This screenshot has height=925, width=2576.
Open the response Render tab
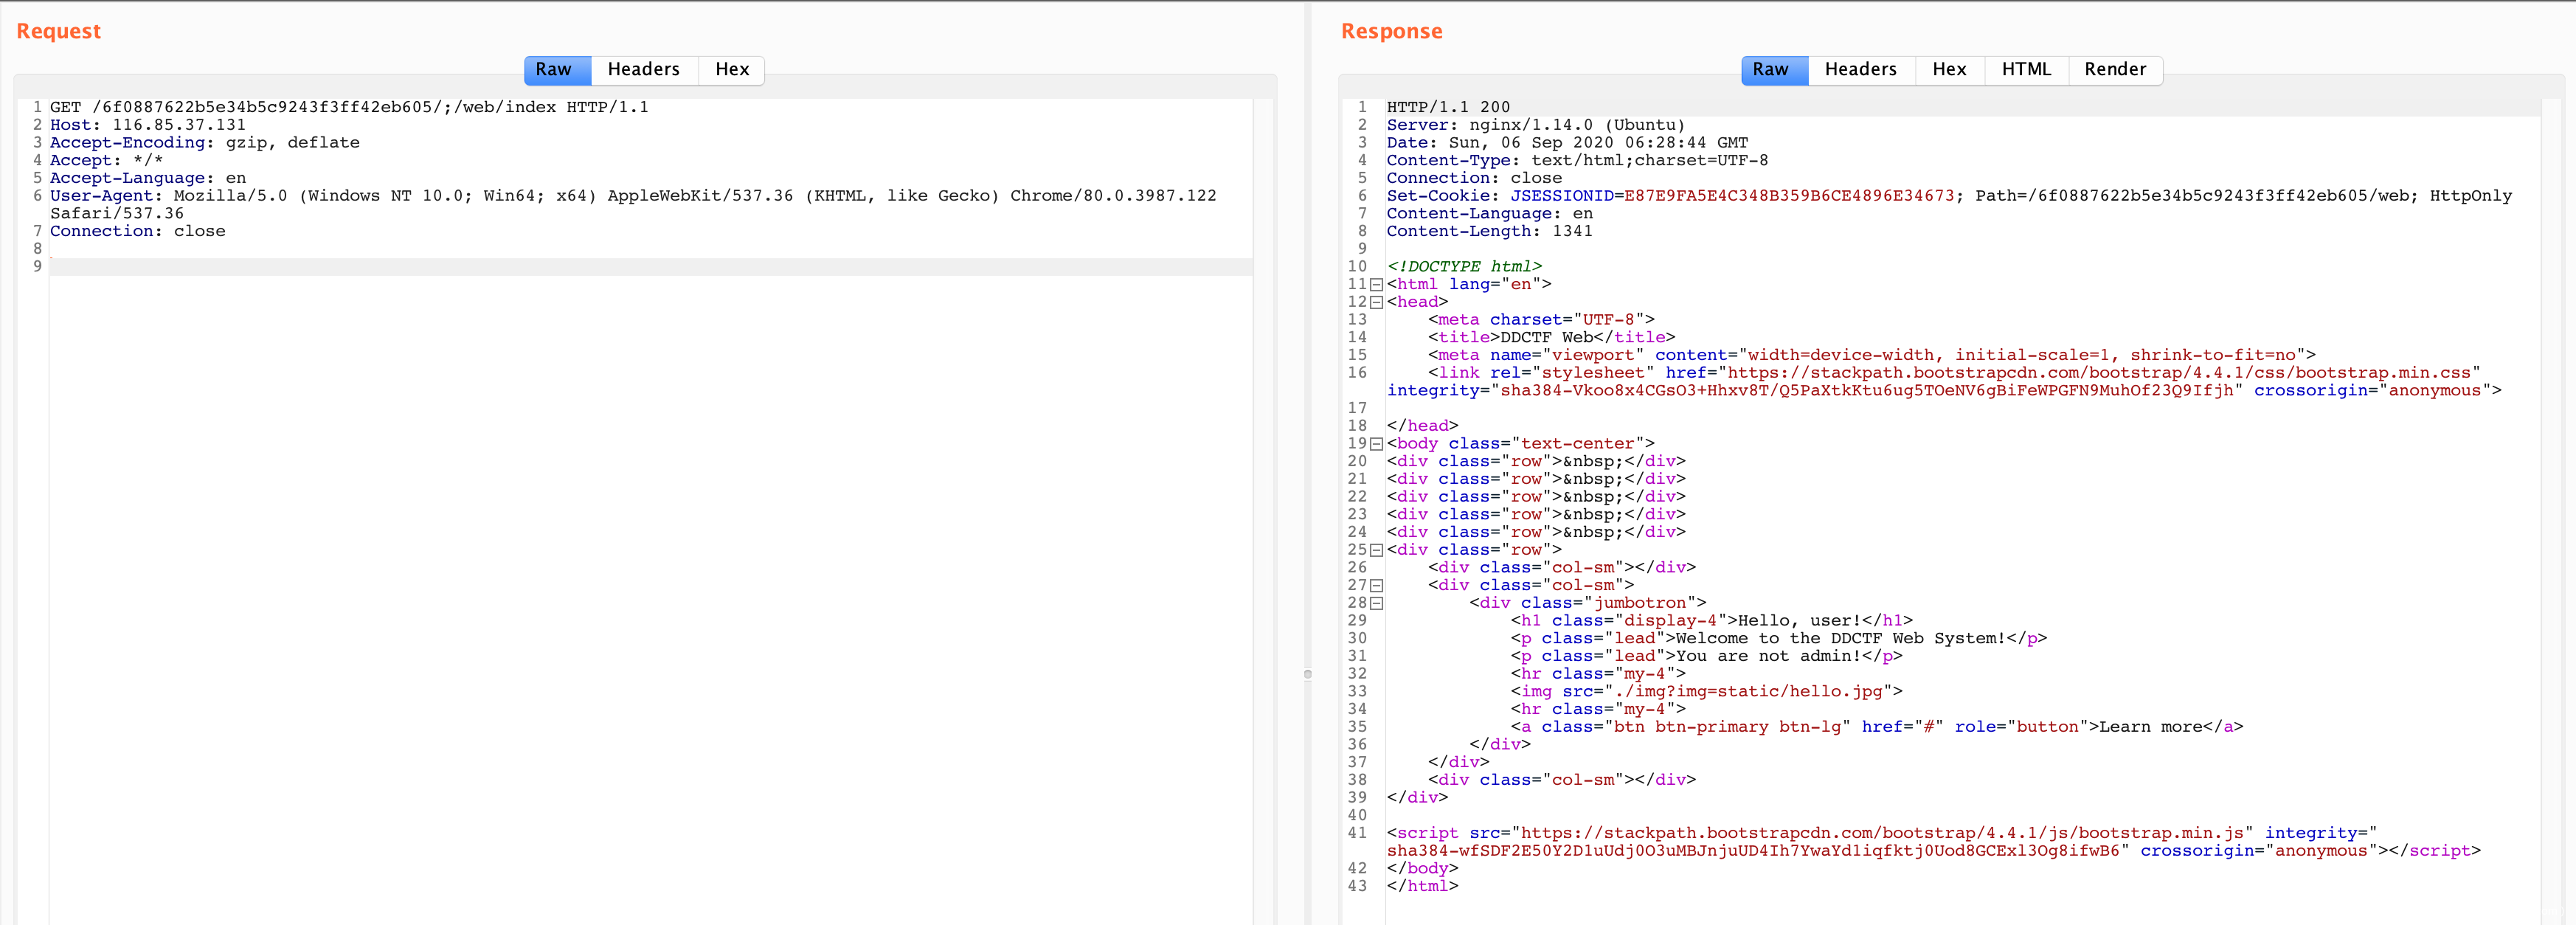pyautogui.click(x=2114, y=69)
